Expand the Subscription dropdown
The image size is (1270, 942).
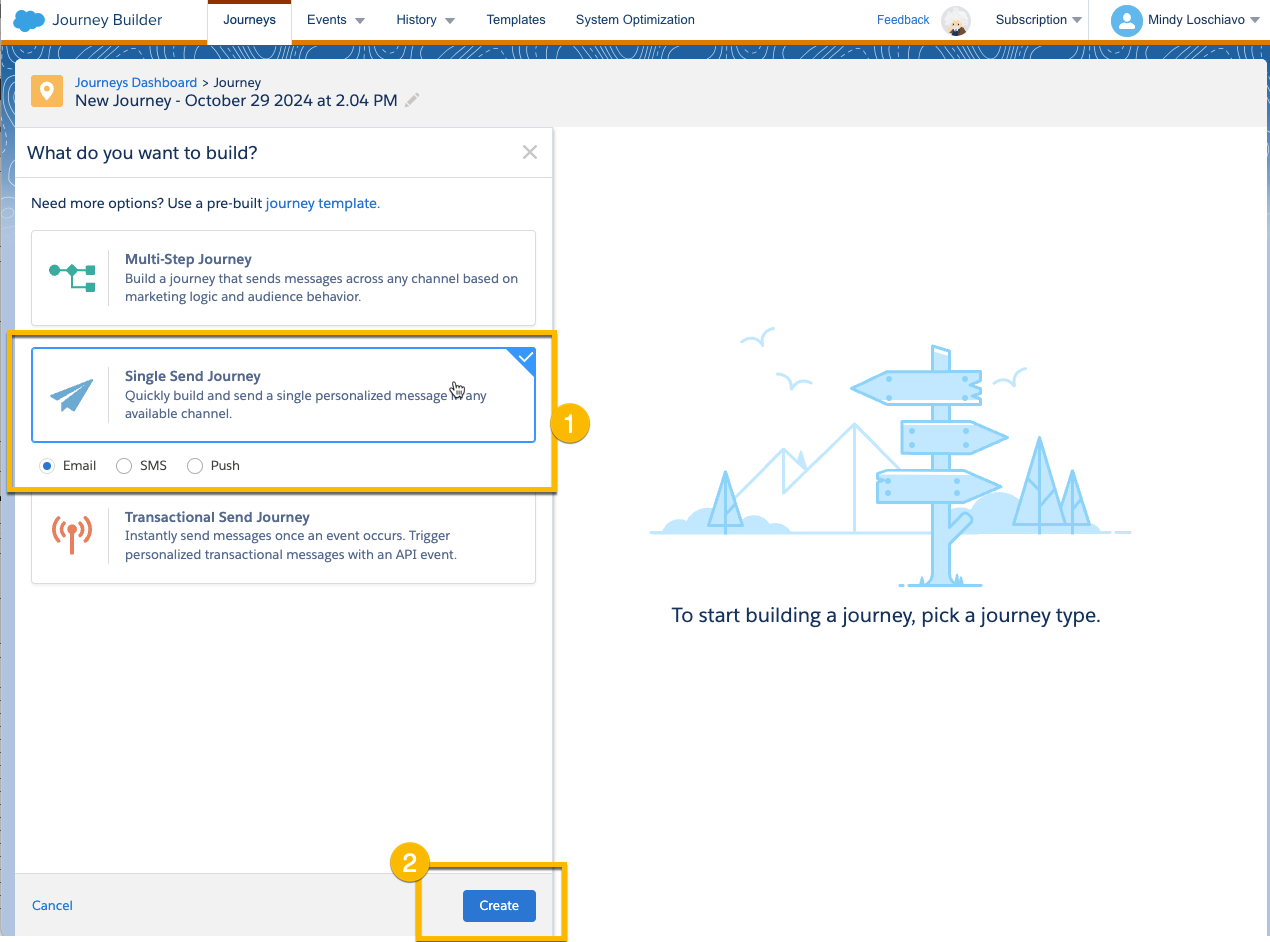(1037, 19)
